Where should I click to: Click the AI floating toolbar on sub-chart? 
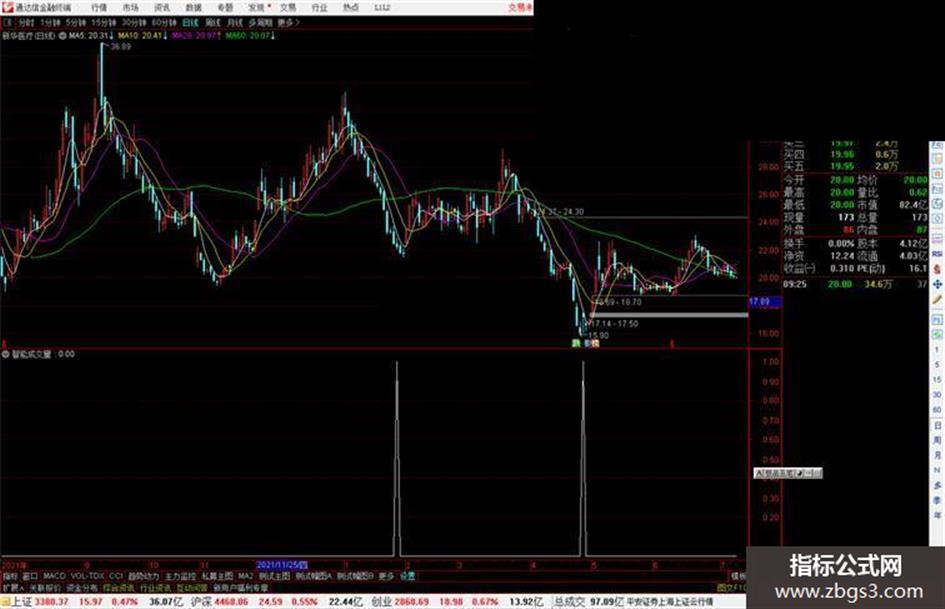coord(788,474)
